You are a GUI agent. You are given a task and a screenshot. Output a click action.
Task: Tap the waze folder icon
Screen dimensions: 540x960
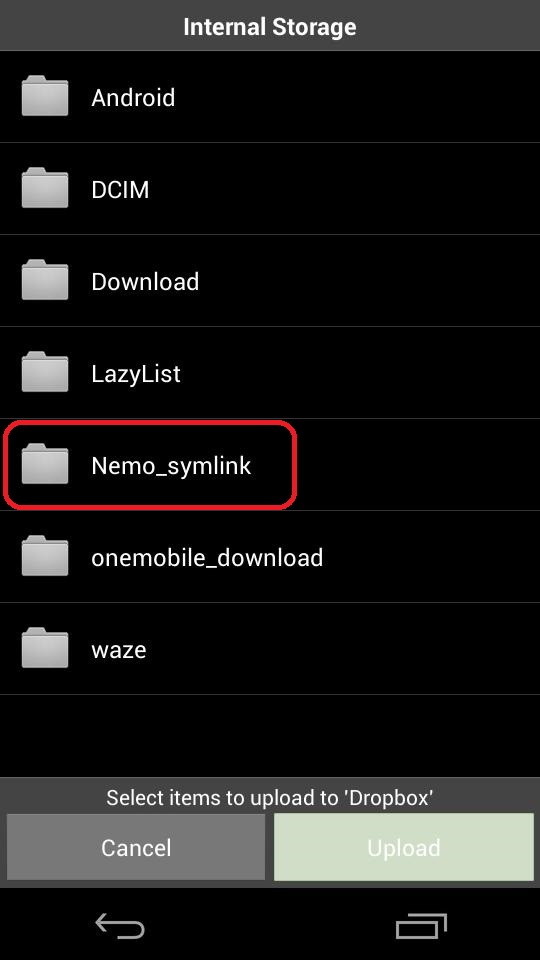45,648
